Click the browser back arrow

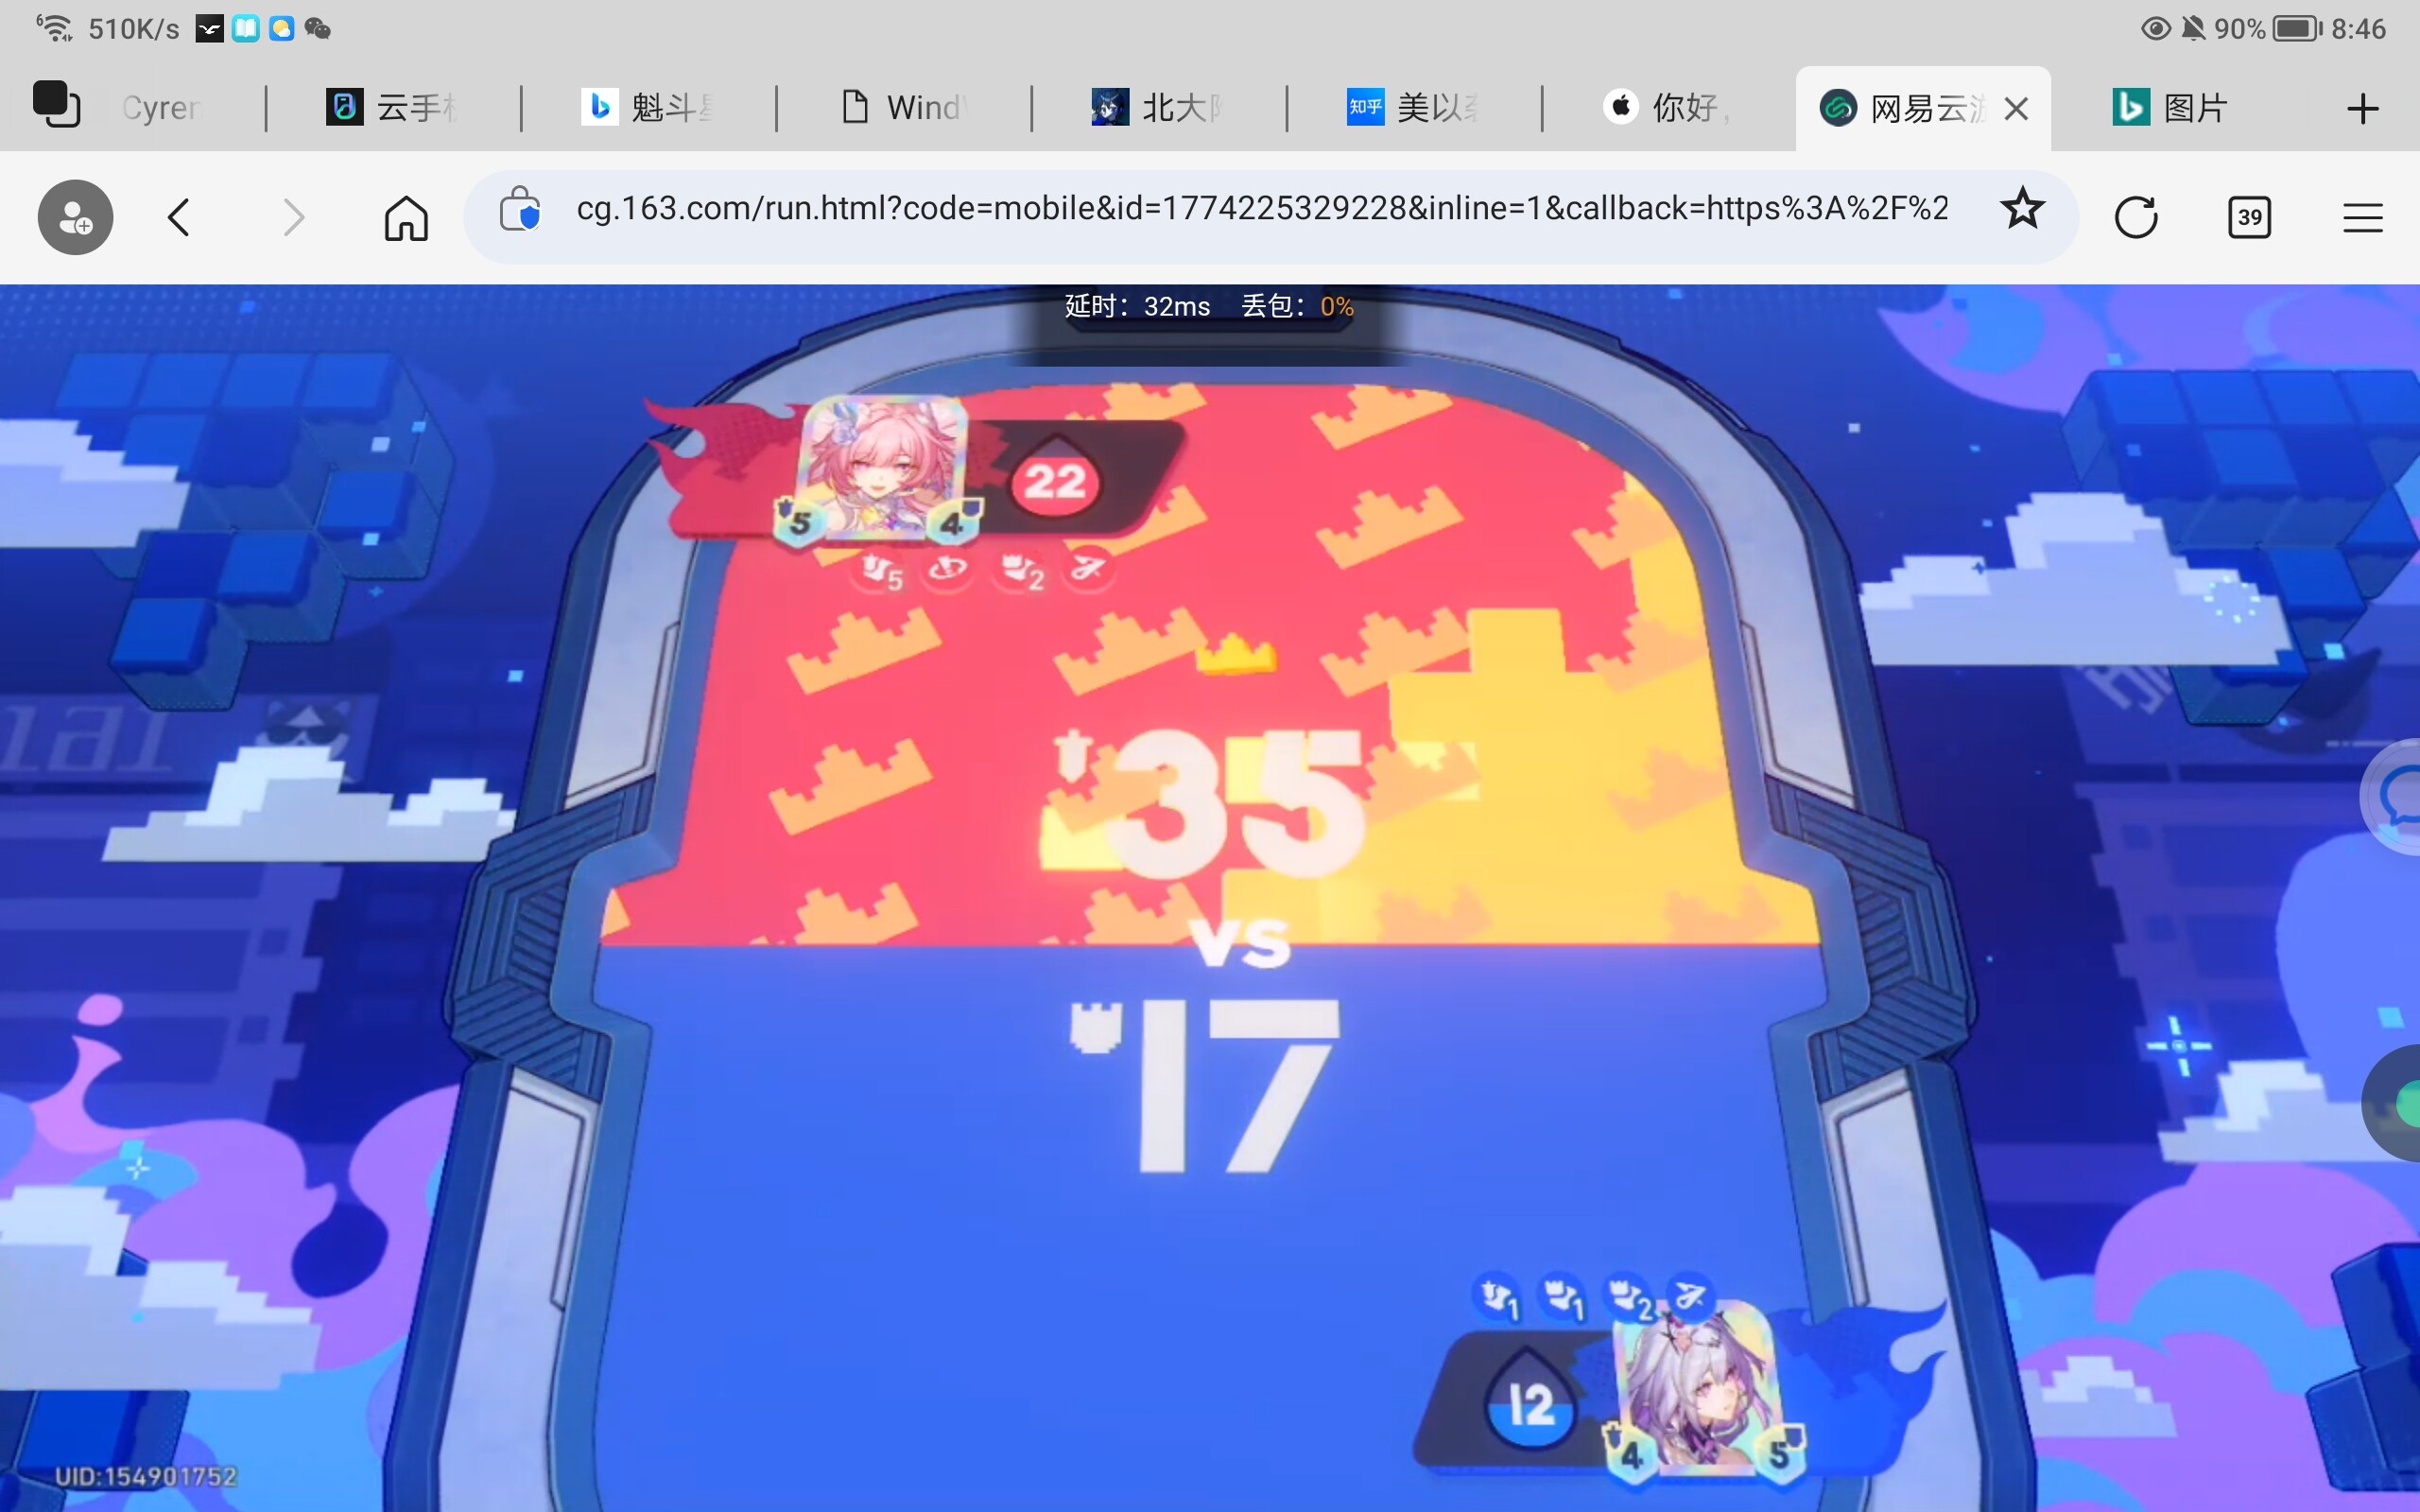(179, 217)
